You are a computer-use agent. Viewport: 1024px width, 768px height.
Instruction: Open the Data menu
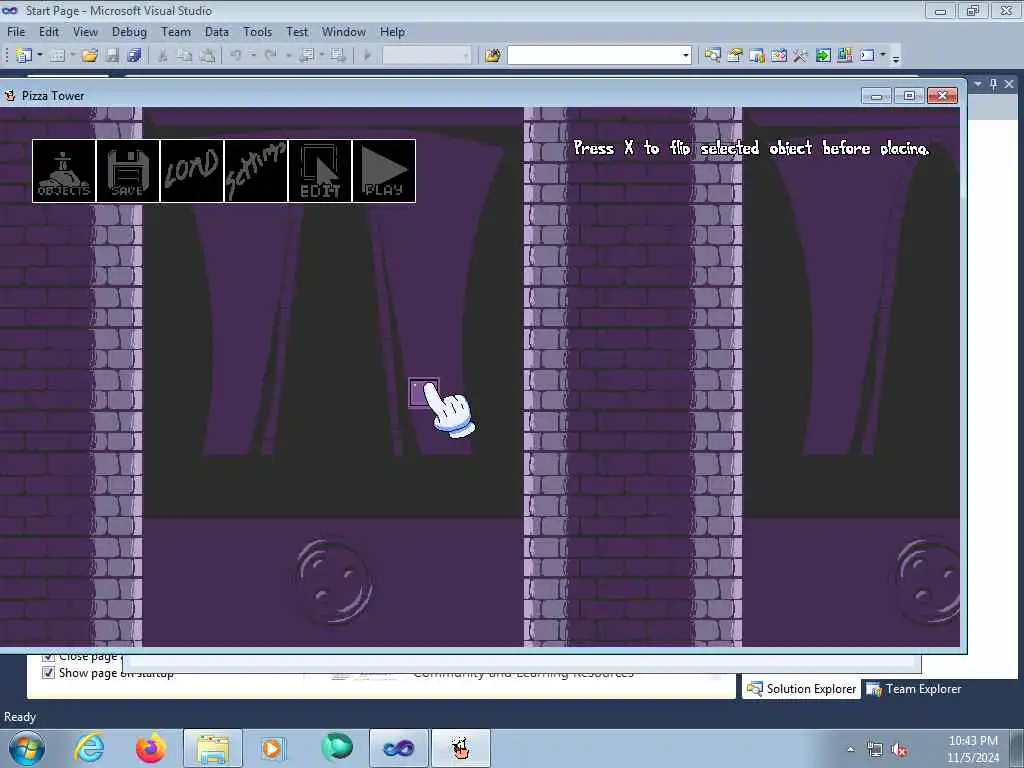tap(217, 31)
